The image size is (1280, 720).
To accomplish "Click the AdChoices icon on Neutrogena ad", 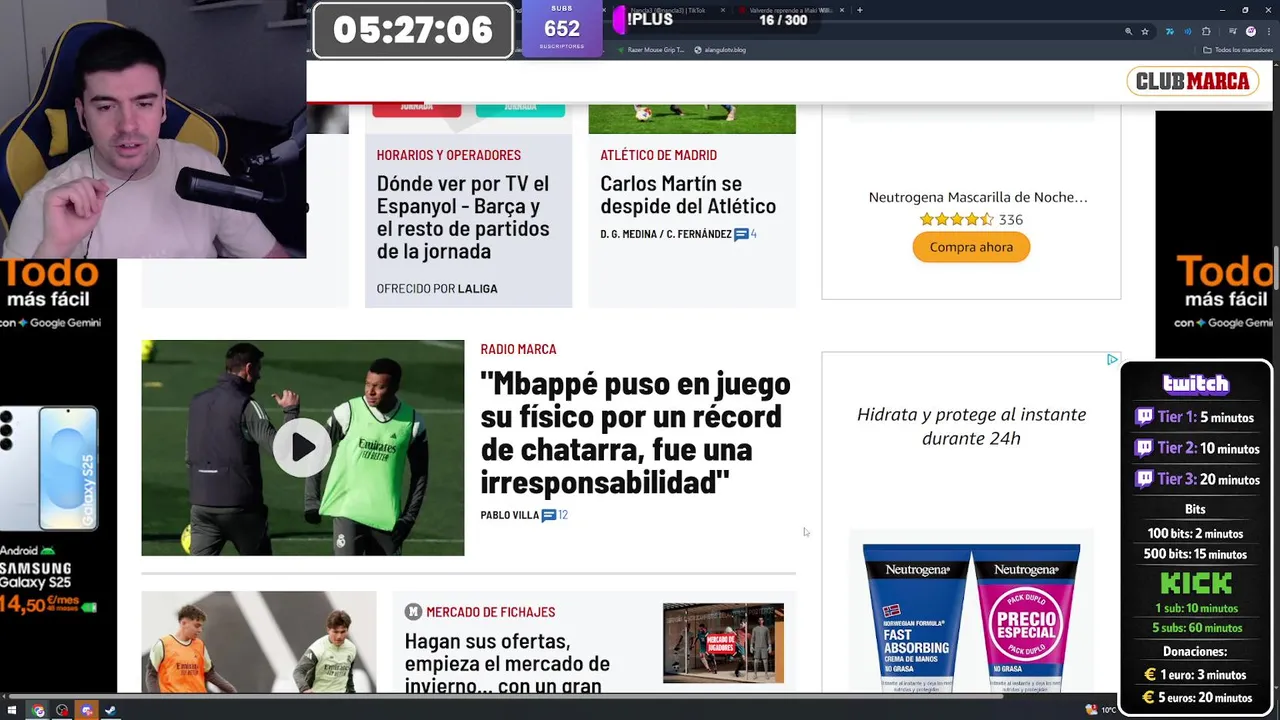I will 1112,359.
